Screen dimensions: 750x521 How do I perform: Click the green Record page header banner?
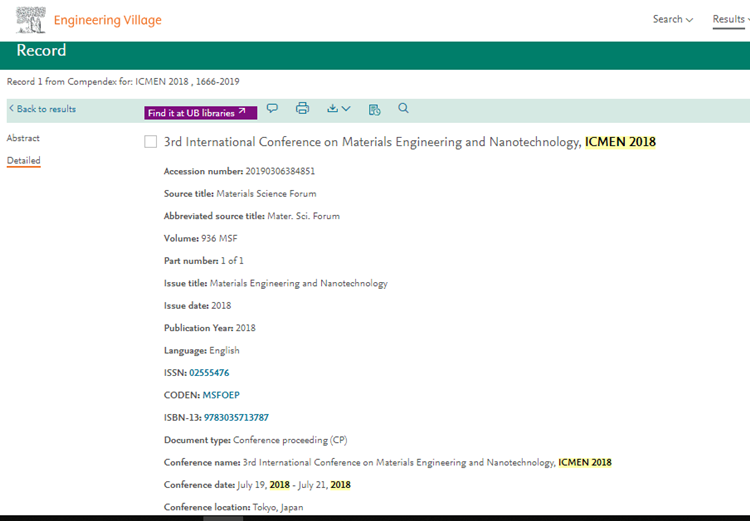[x=375, y=51]
